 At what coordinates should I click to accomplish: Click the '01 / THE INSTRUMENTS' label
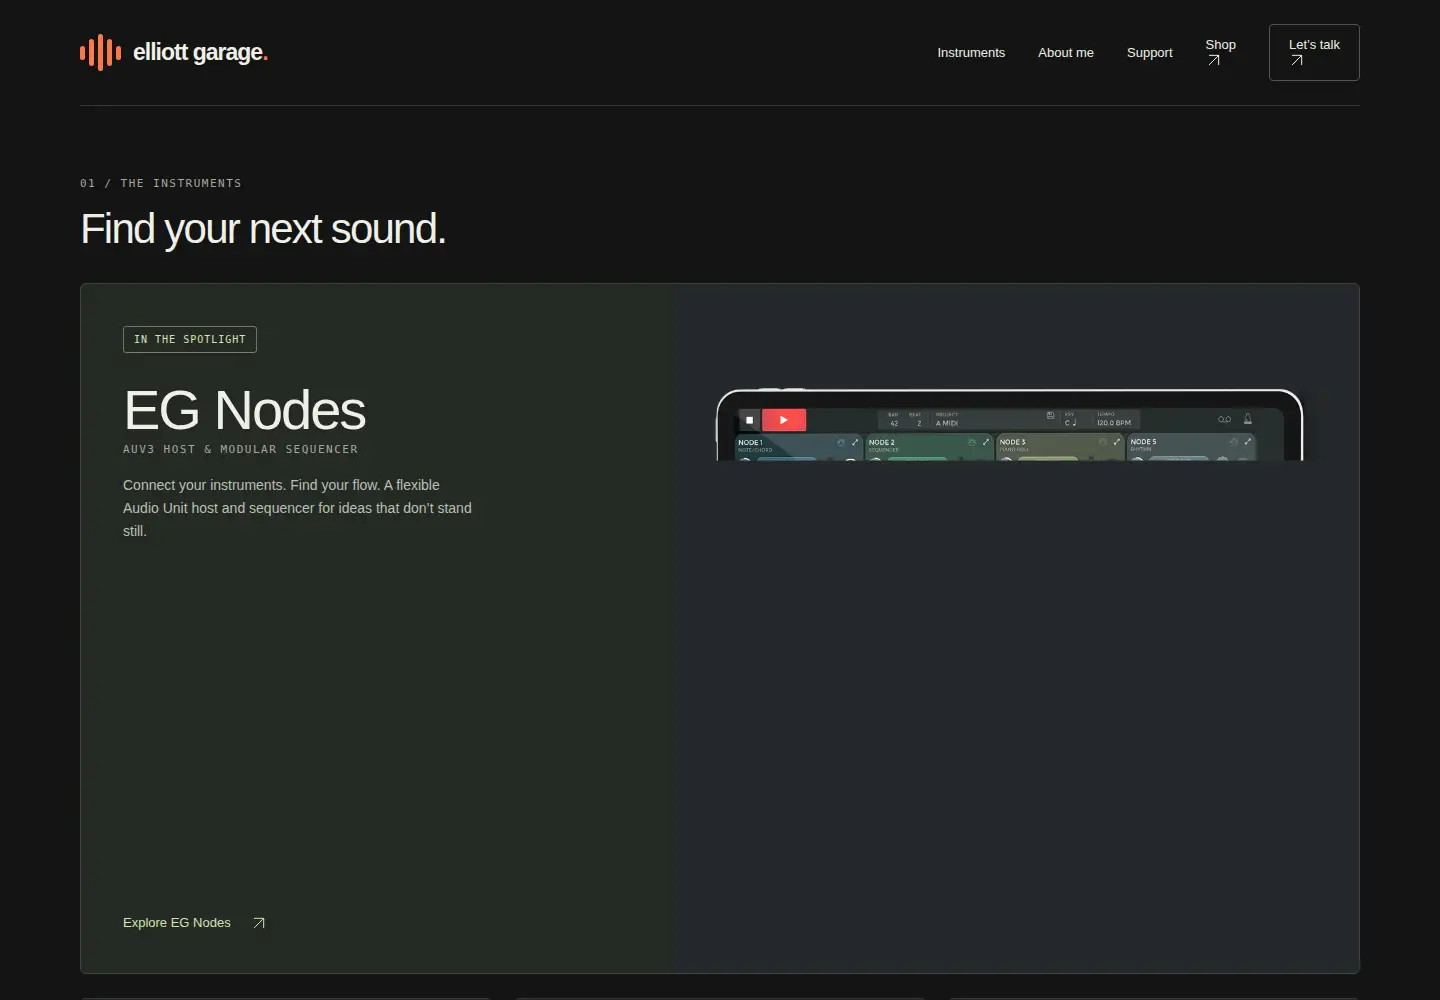[x=161, y=184]
